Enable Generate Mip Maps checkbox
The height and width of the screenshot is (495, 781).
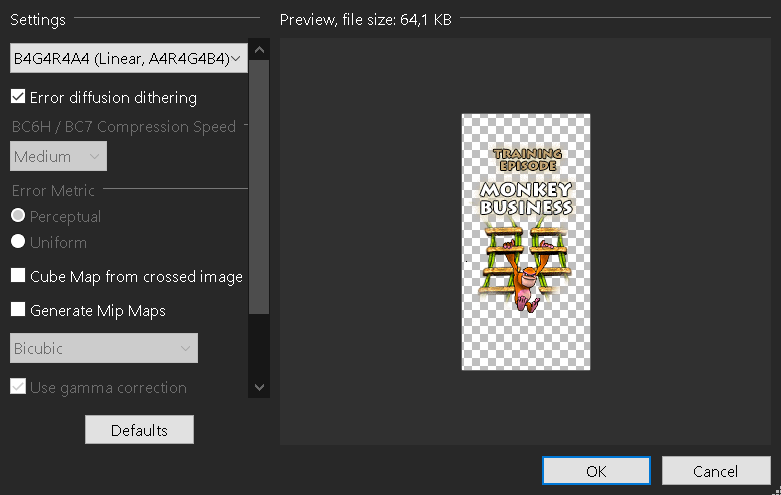click(x=18, y=310)
